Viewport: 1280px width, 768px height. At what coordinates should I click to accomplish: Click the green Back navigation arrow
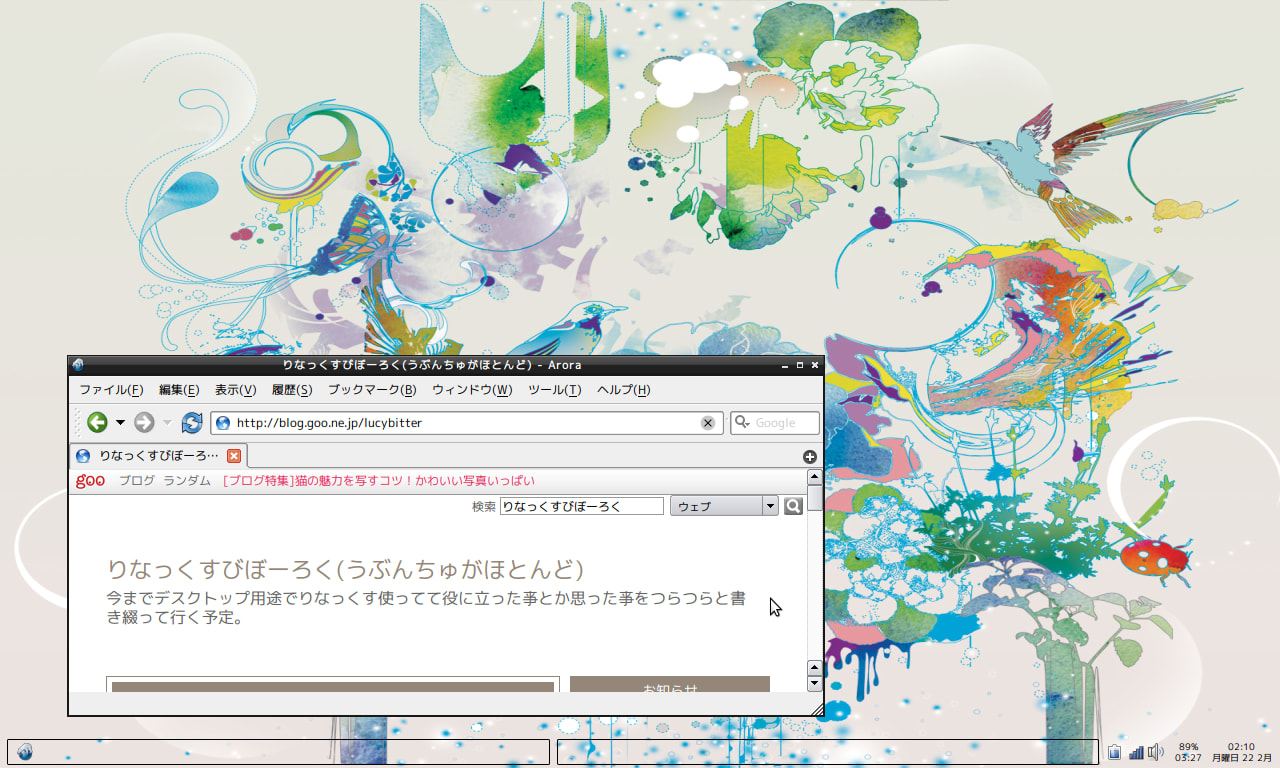pyautogui.click(x=97, y=423)
